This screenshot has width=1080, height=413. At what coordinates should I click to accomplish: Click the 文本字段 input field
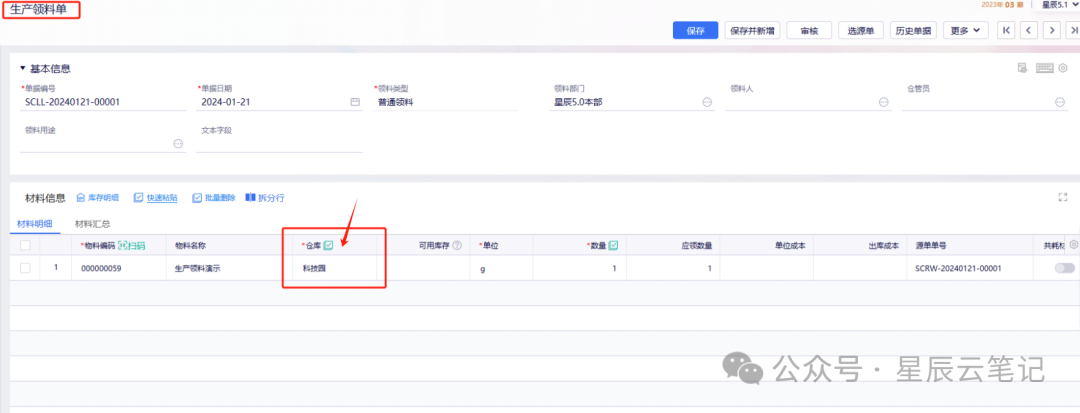280,144
